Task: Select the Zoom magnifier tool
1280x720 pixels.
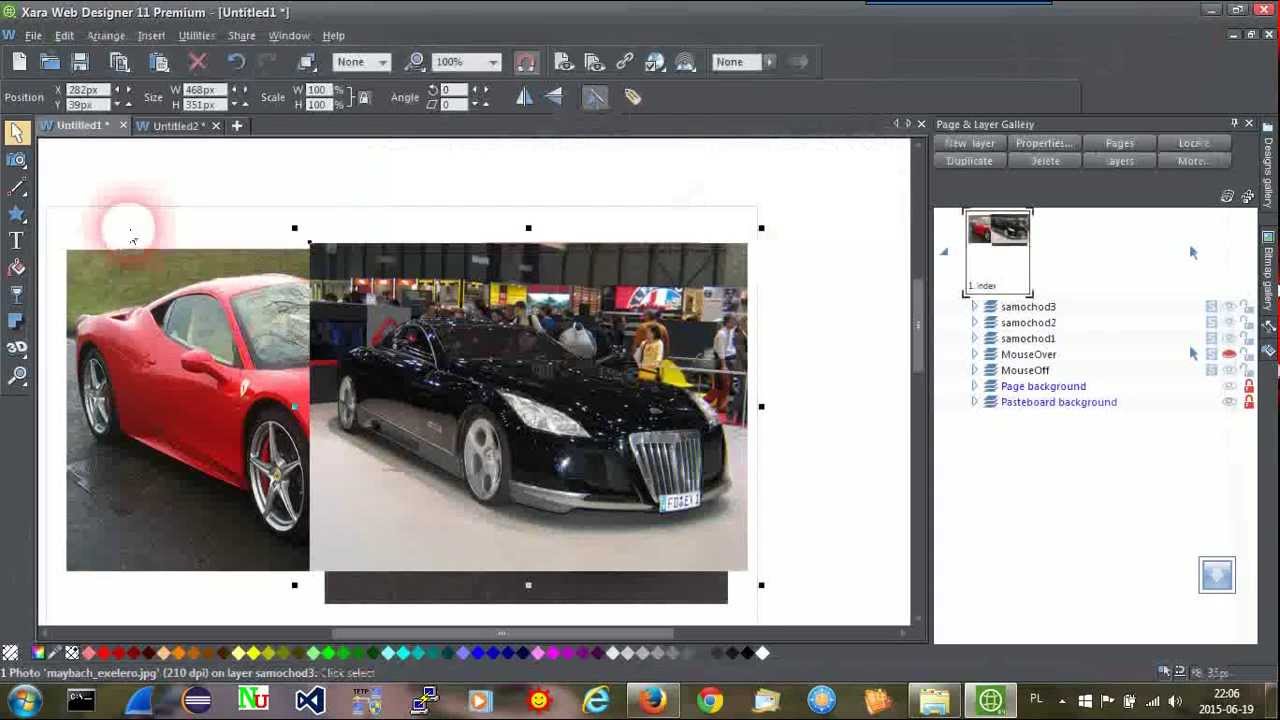Action: (x=16, y=376)
